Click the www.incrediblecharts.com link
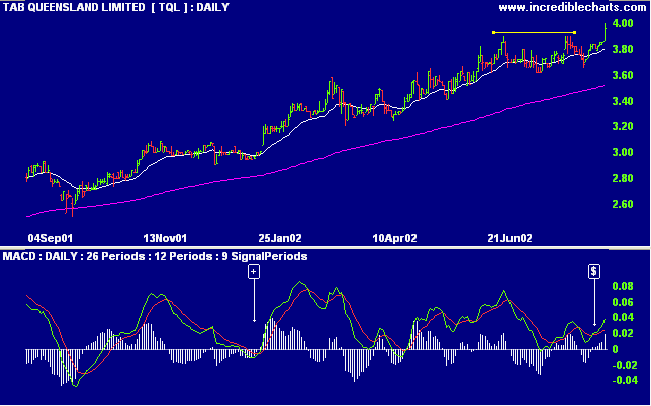The width and height of the screenshot is (651, 406). 575,7
